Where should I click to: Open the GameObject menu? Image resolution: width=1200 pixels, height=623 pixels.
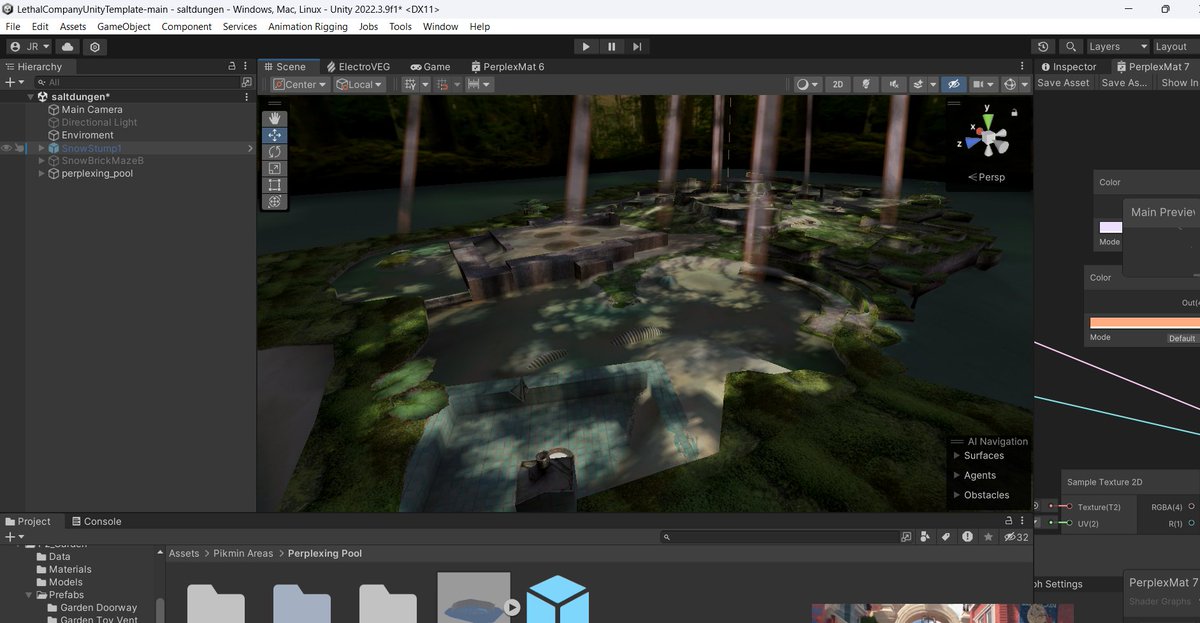(x=124, y=26)
